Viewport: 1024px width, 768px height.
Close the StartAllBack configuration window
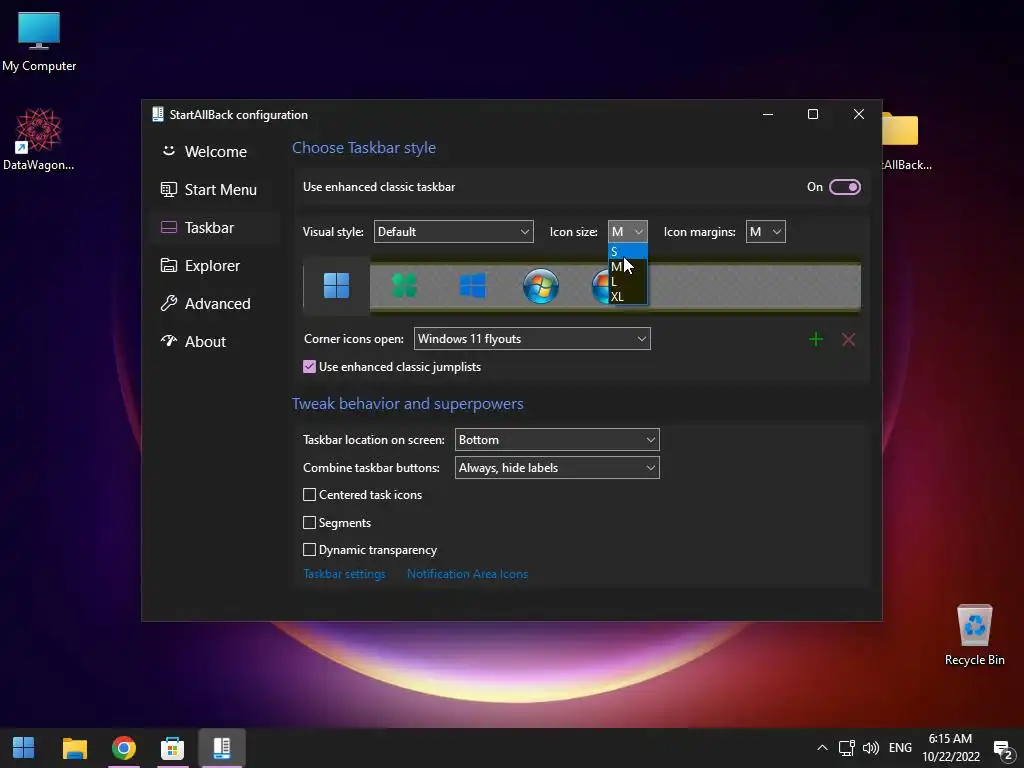pos(859,114)
